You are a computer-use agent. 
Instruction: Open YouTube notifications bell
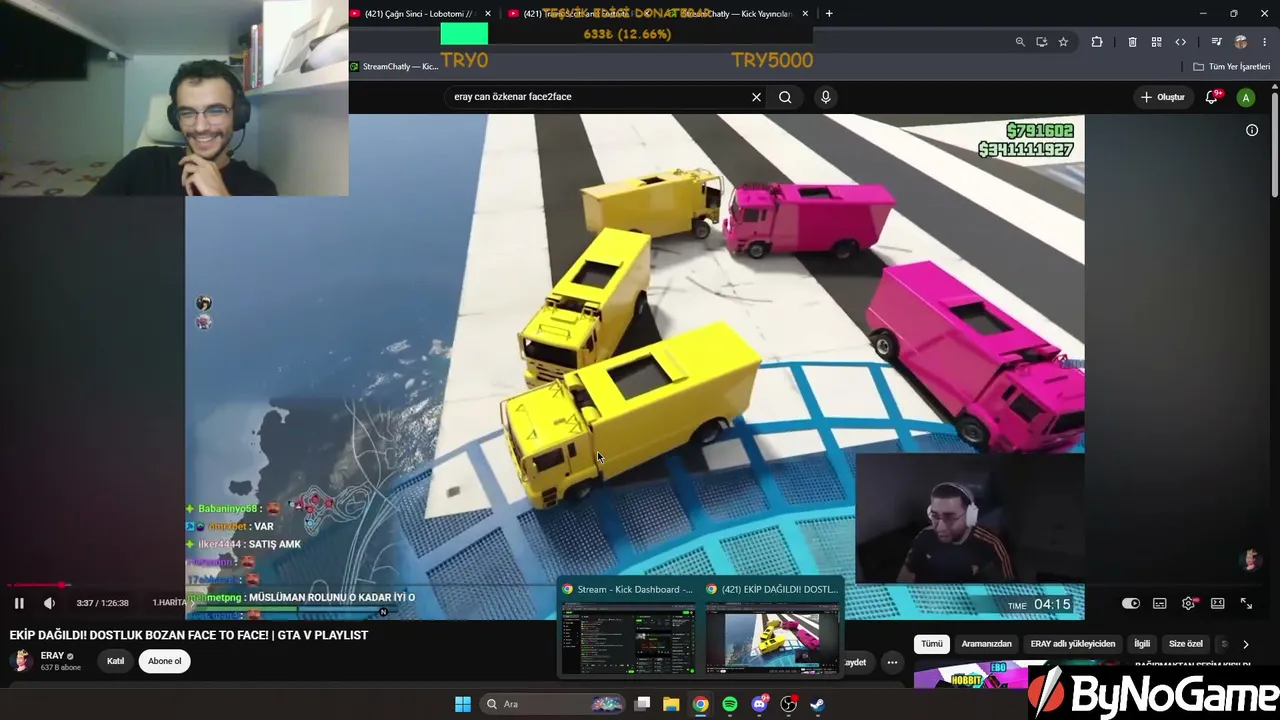pyautogui.click(x=1212, y=97)
